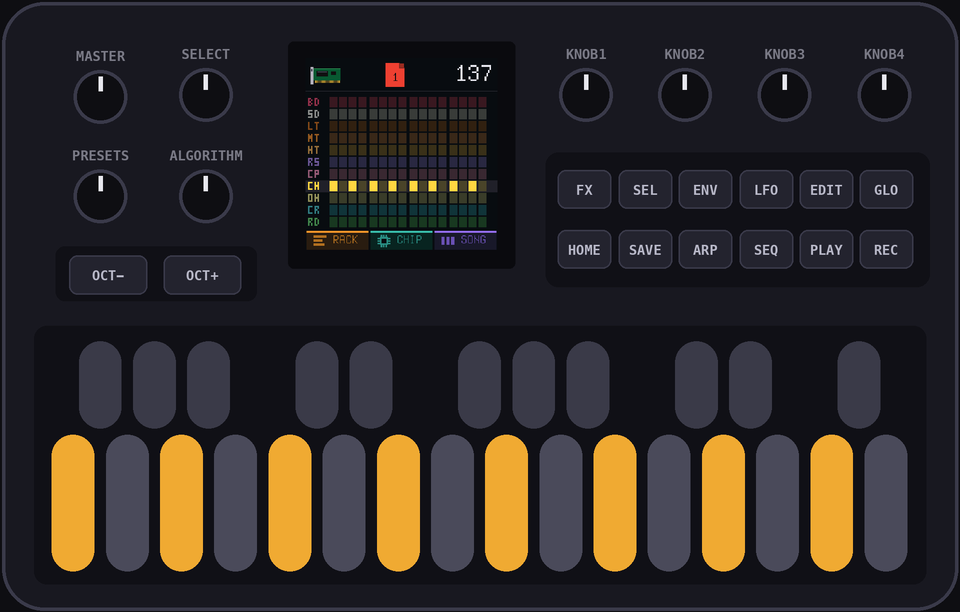Select the highlighted CH track label
Screen dimensions: 960x612
pos(313,186)
